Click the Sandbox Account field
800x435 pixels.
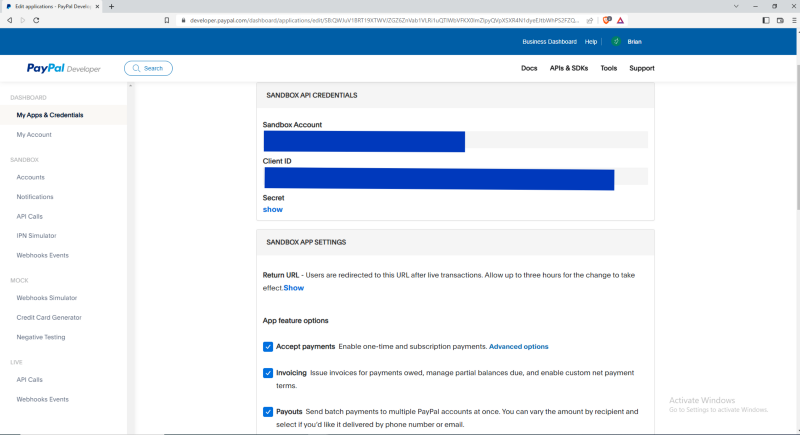pyautogui.click(x=455, y=140)
